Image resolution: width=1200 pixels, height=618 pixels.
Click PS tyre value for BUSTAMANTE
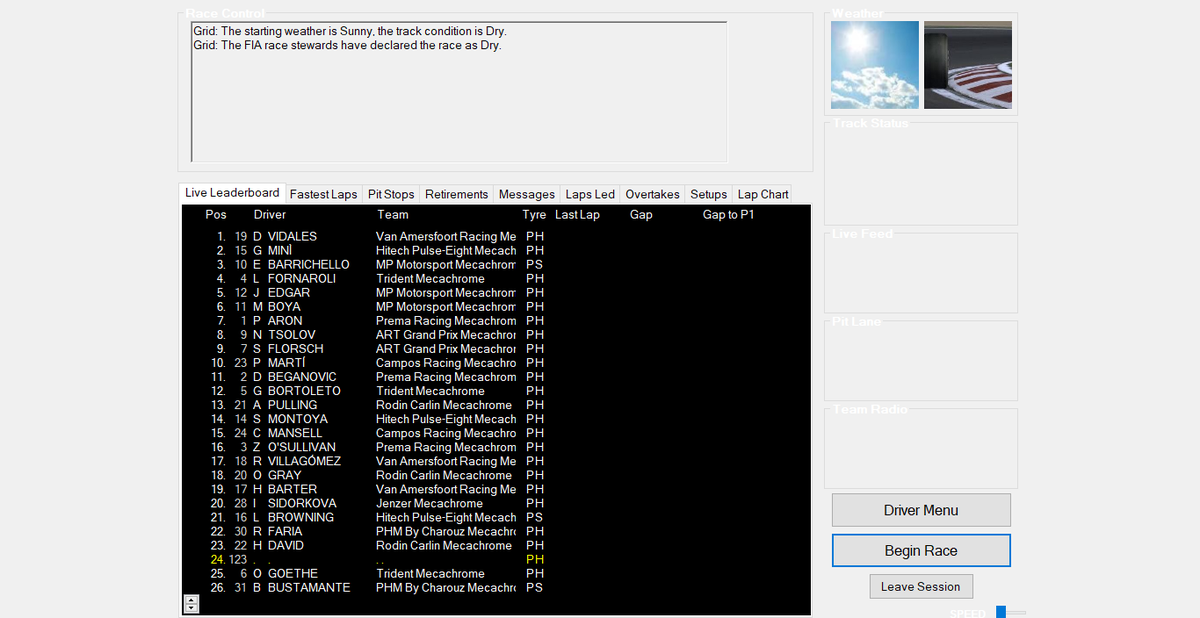[x=534, y=586]
